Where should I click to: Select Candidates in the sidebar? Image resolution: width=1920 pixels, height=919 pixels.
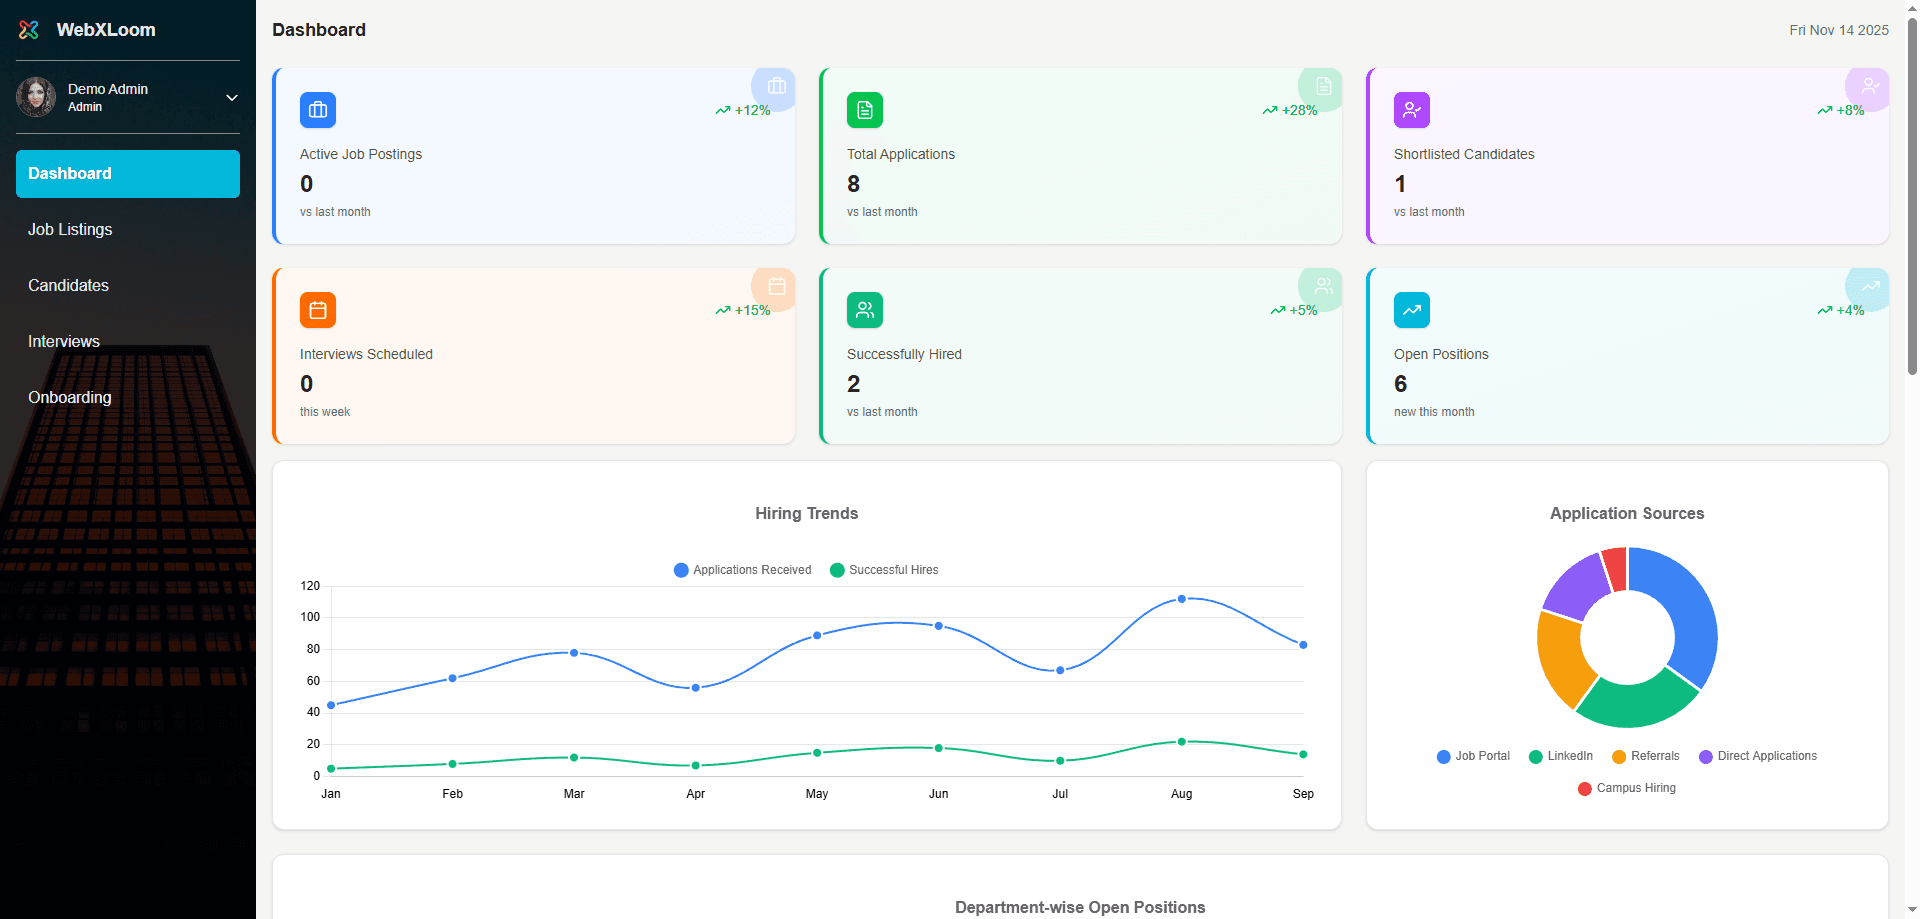(x=68, y=285)
